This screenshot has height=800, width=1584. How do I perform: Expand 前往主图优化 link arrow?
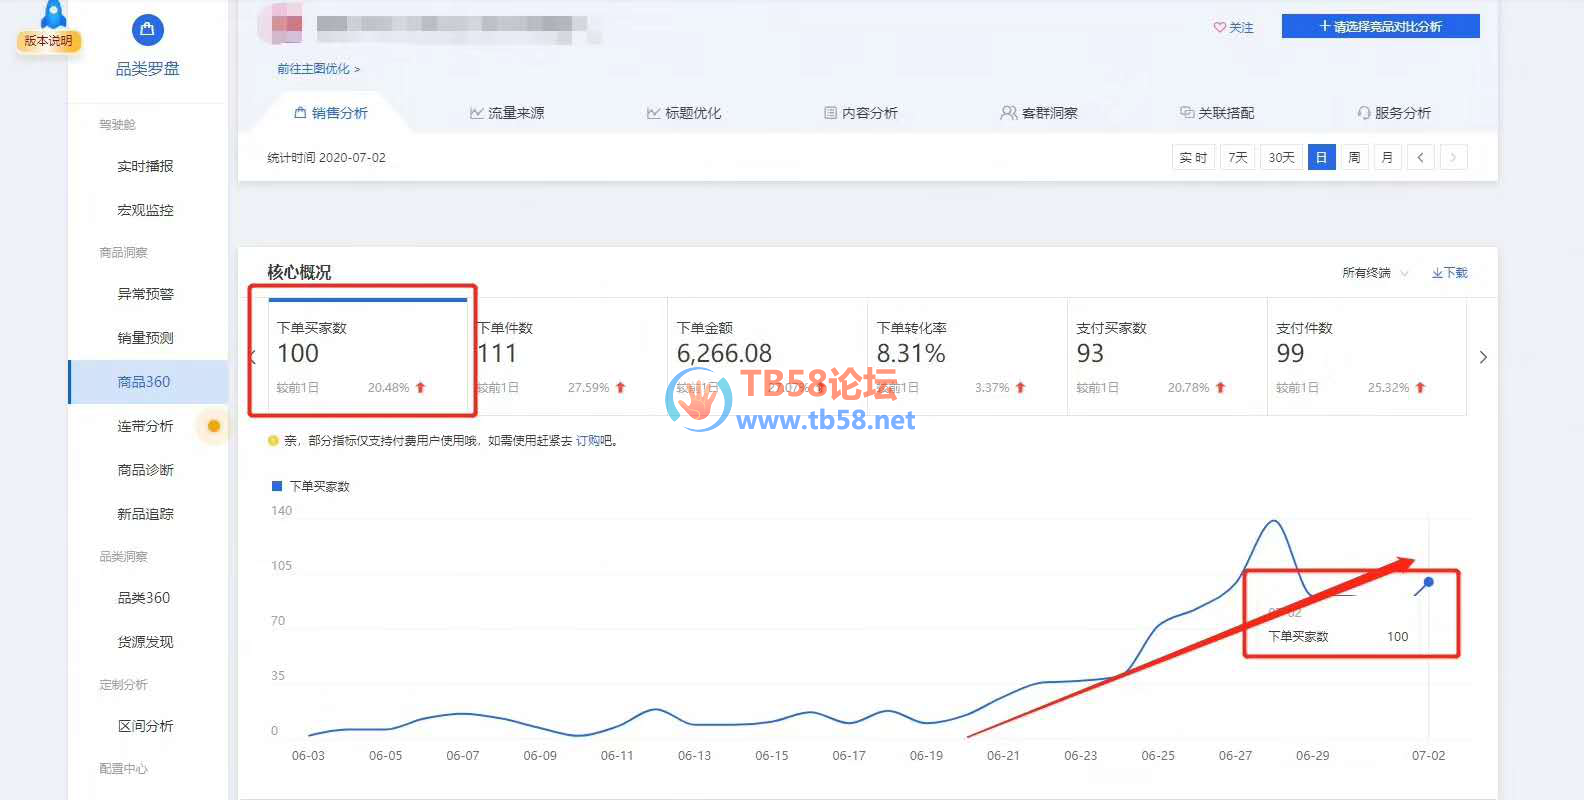357,70
